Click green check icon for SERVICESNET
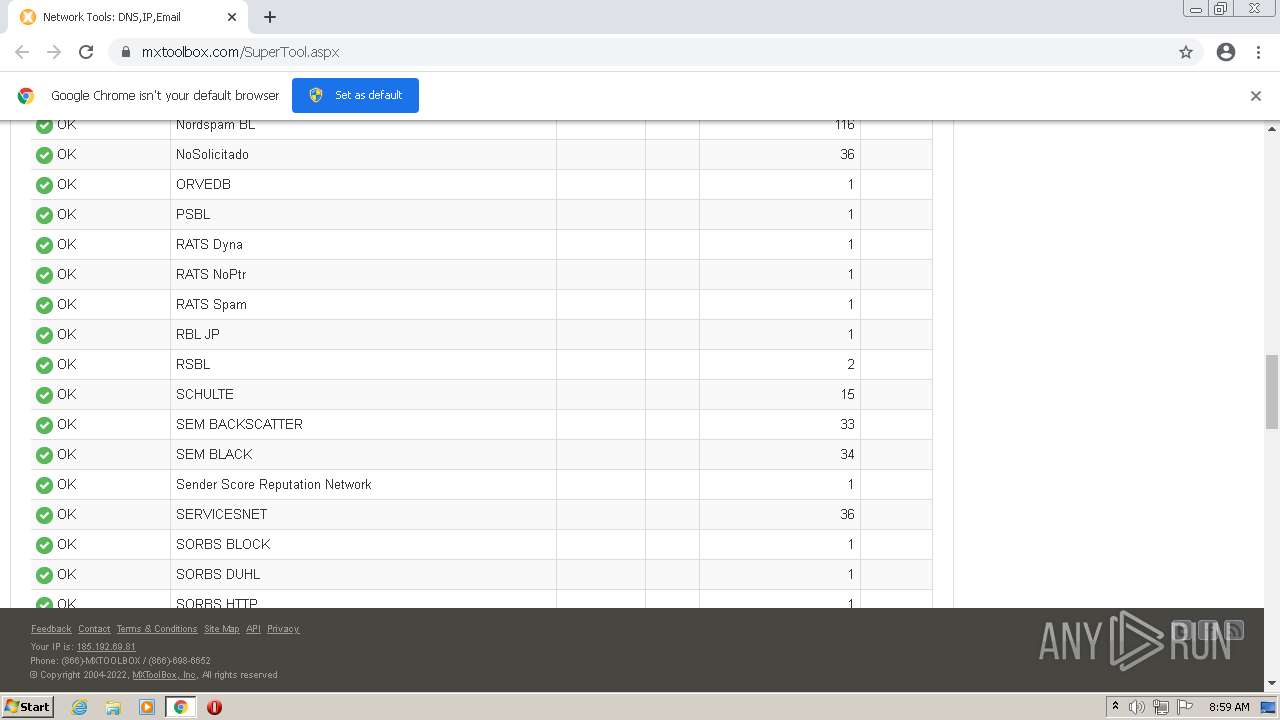1280x720 pixels. (x=44, y=515)
